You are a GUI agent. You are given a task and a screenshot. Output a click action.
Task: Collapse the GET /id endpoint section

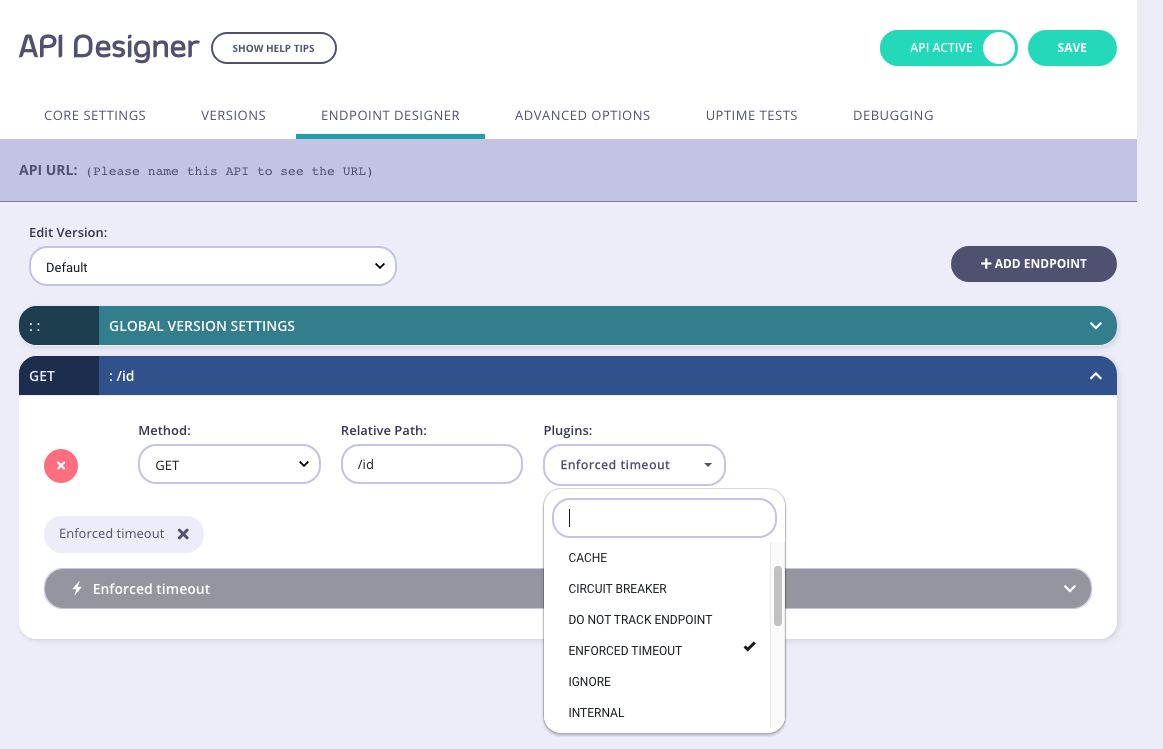1096,376
